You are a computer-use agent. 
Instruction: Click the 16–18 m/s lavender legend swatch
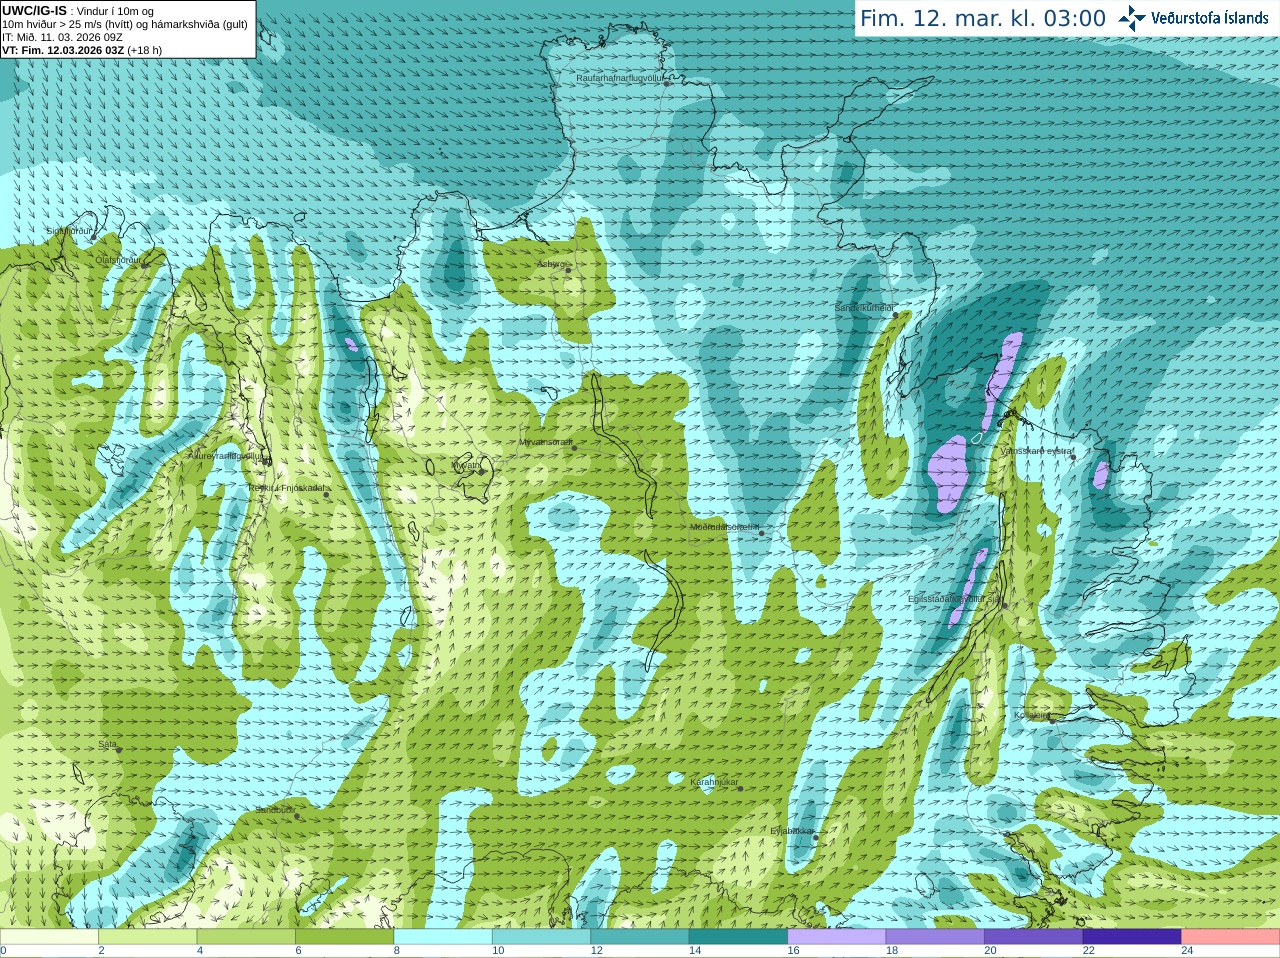pyautogui.click(x=837, y=937)
